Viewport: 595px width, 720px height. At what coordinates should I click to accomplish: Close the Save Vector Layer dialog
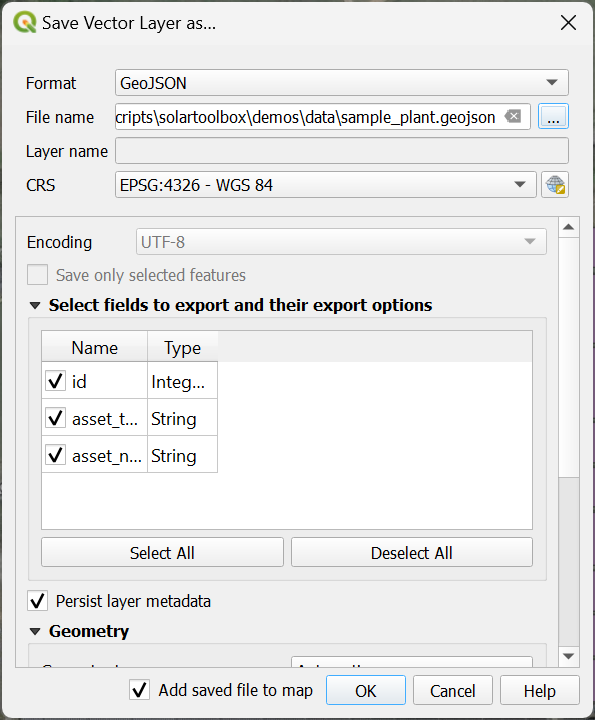pyautogui.click(x=568, y=22)
